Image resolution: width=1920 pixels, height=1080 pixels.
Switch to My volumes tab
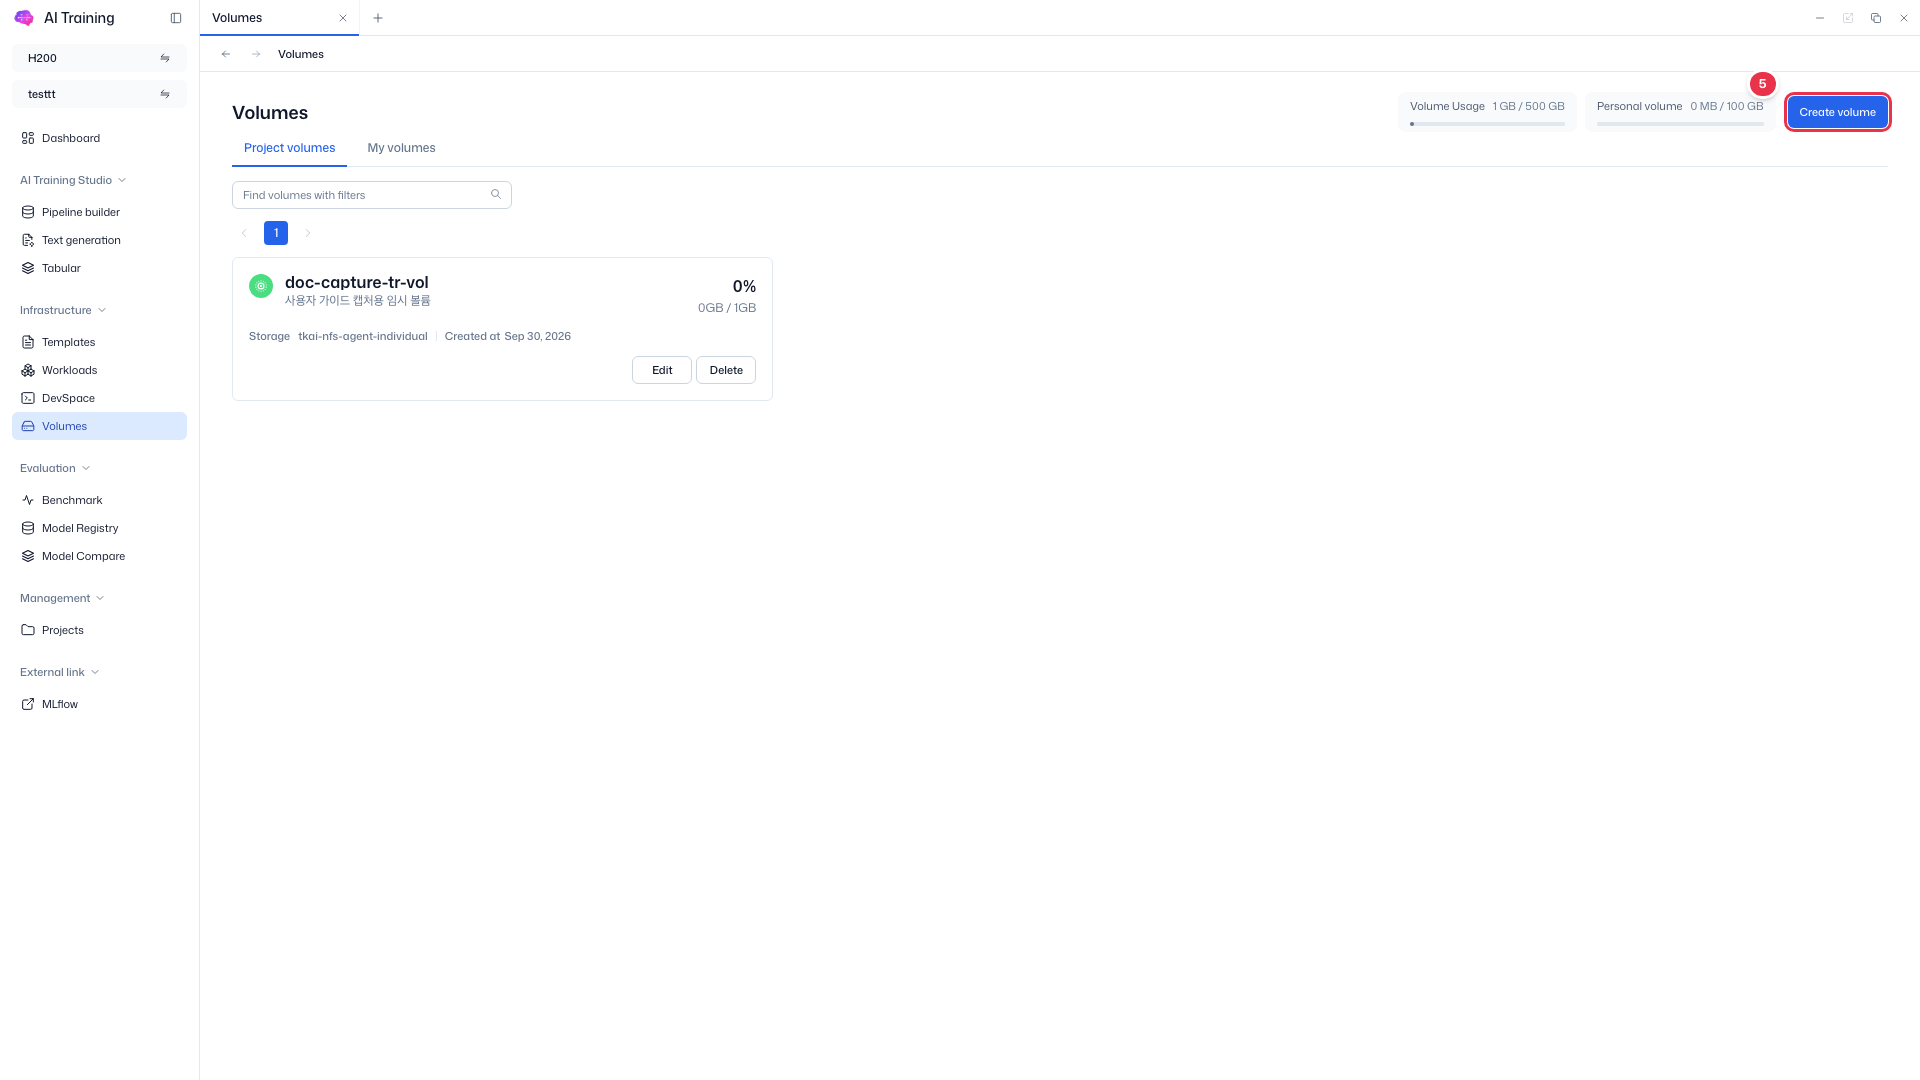pos(401,148)
